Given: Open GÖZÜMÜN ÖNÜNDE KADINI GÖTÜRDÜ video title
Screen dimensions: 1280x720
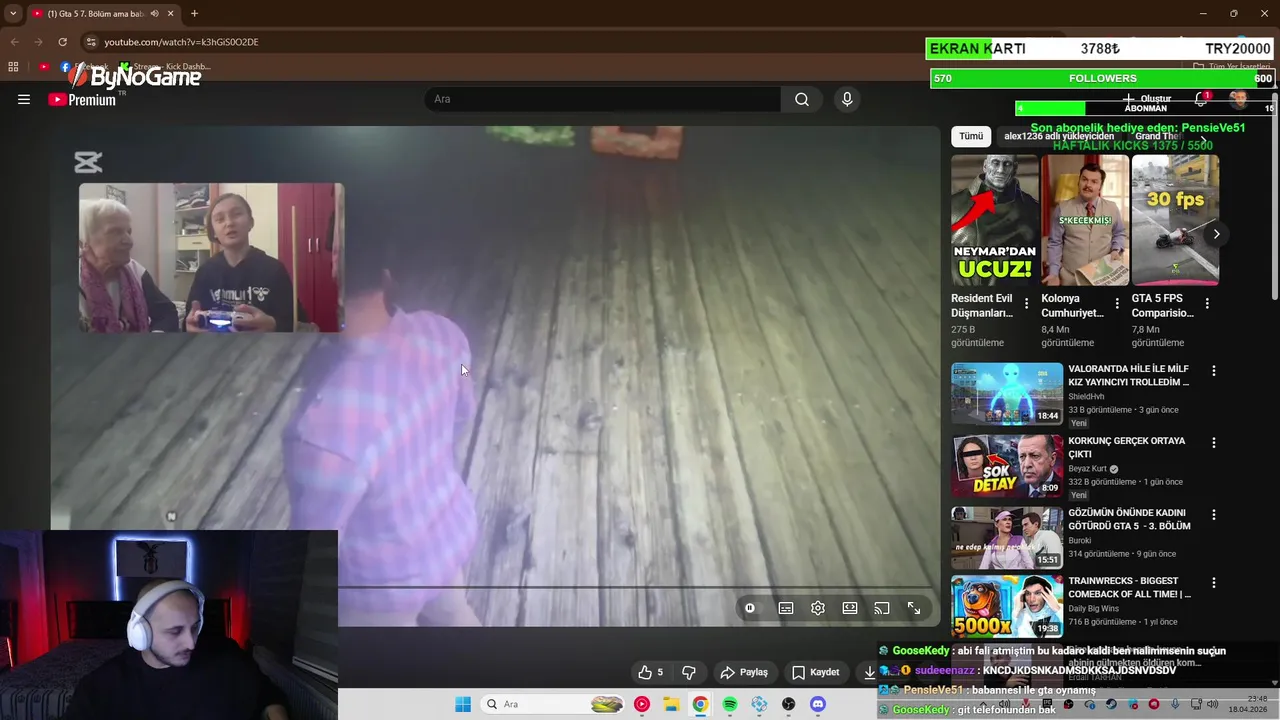Looking at the screenshot, I should 1129,519.
